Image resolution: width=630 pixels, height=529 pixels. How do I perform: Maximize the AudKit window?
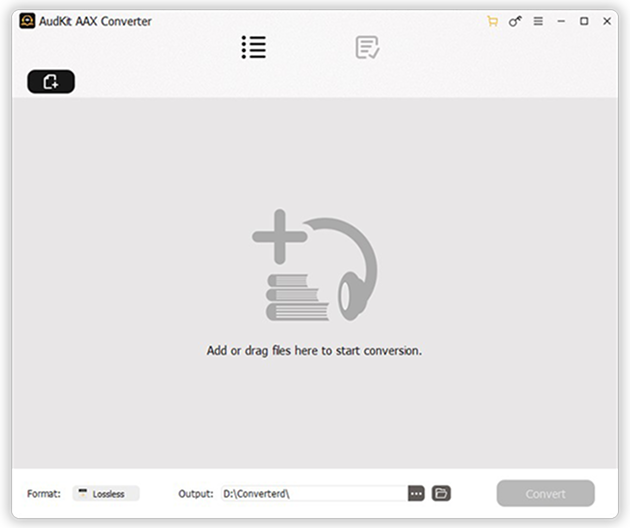coord(584,21)
